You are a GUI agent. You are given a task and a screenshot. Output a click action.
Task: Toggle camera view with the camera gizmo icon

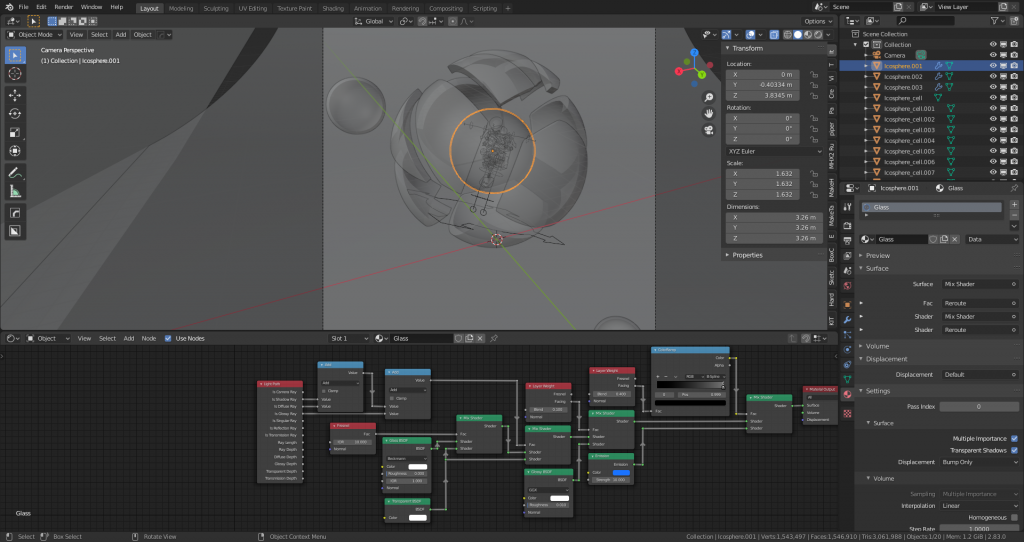pos(708,129)
